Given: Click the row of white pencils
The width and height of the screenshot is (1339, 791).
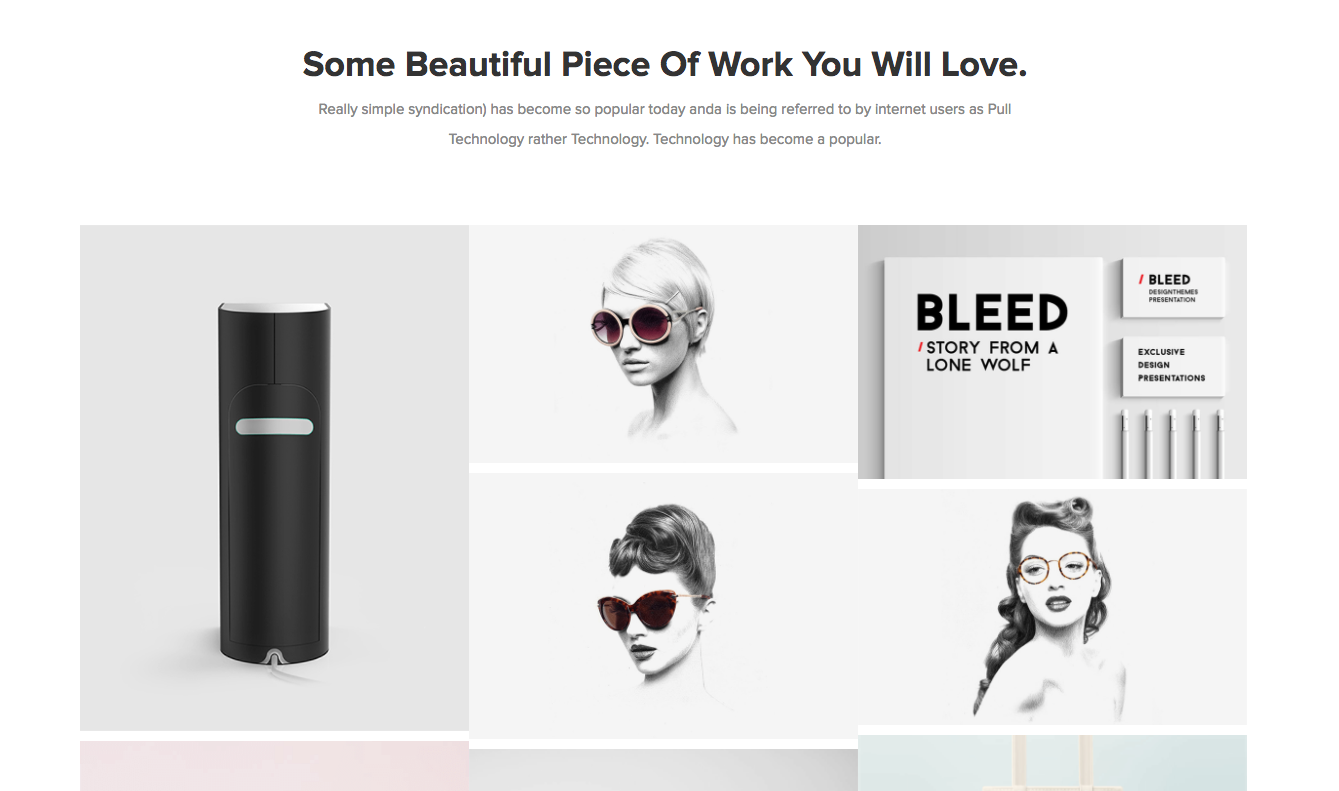Looking at the screenshot, I should pos(1172,443).
